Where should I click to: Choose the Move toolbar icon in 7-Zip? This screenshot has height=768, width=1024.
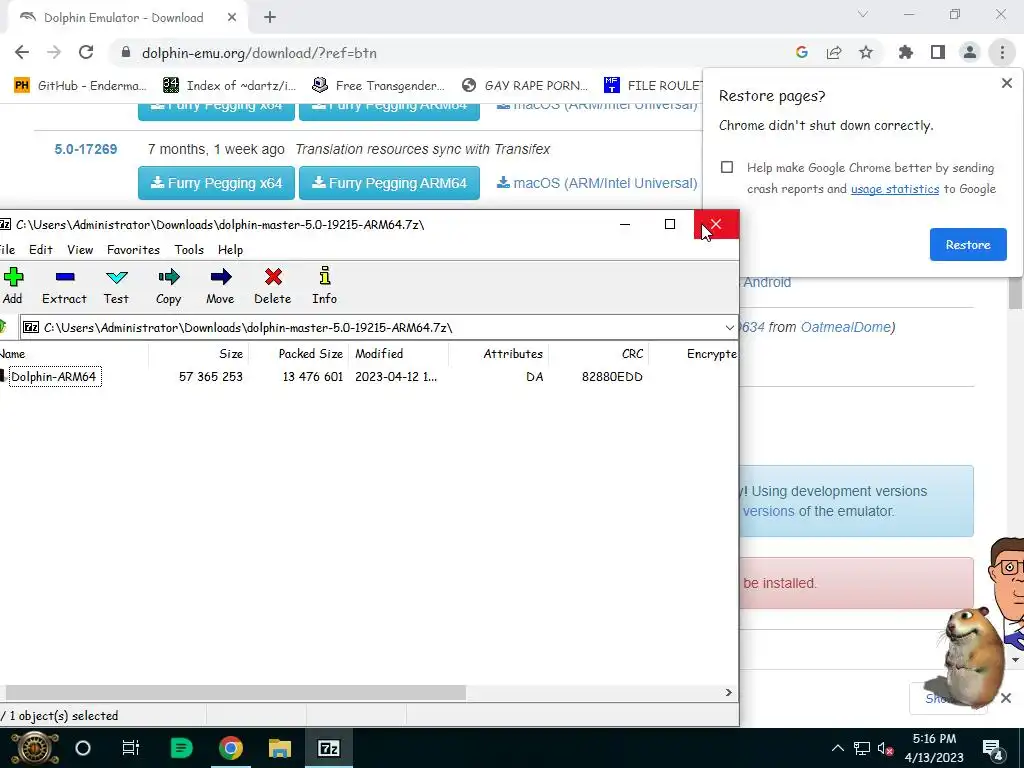coord(220,285)
